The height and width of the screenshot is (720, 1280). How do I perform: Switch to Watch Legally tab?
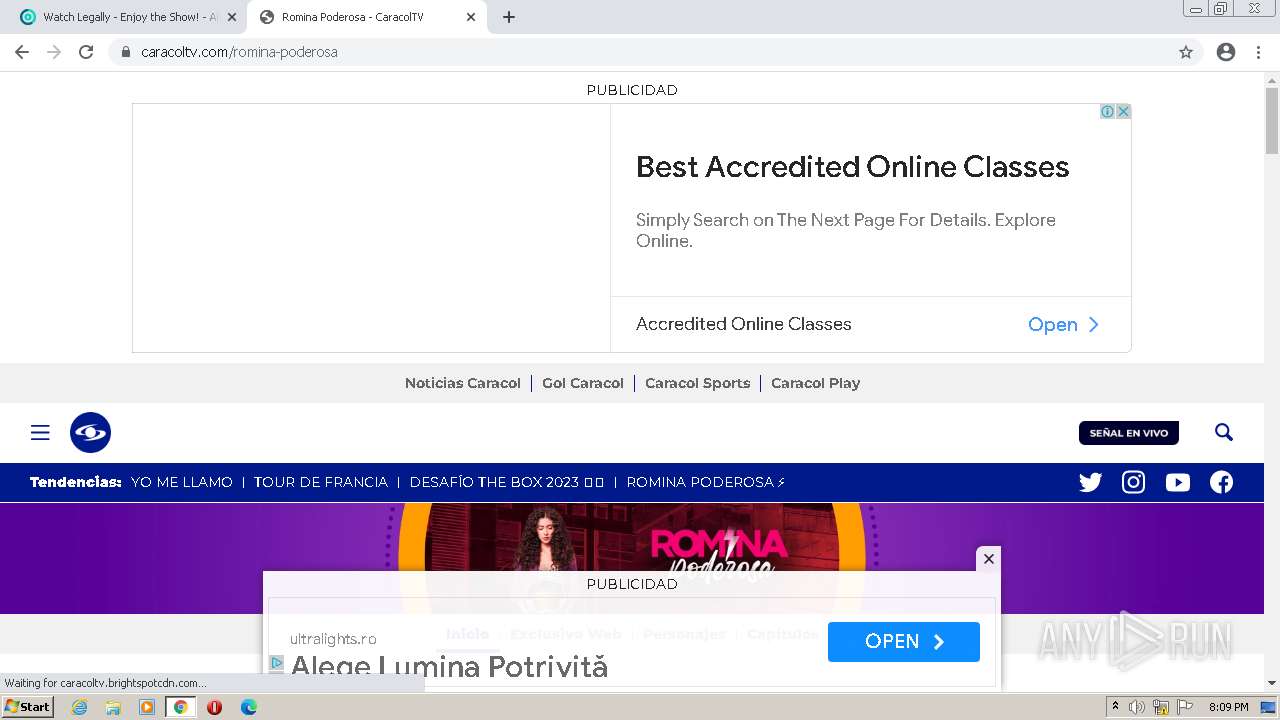coord(128,17)
